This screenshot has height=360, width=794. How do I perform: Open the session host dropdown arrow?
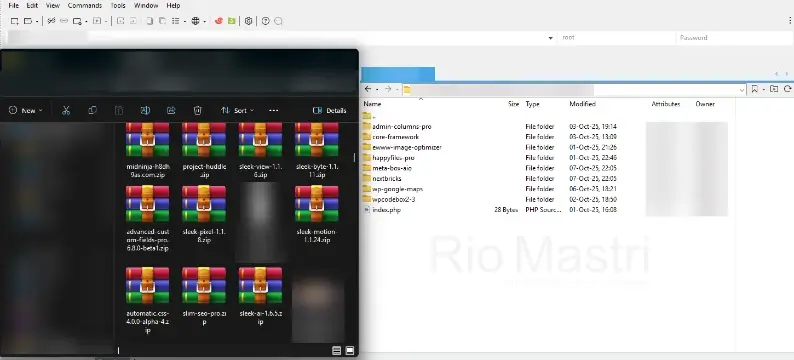pos(550,38)
